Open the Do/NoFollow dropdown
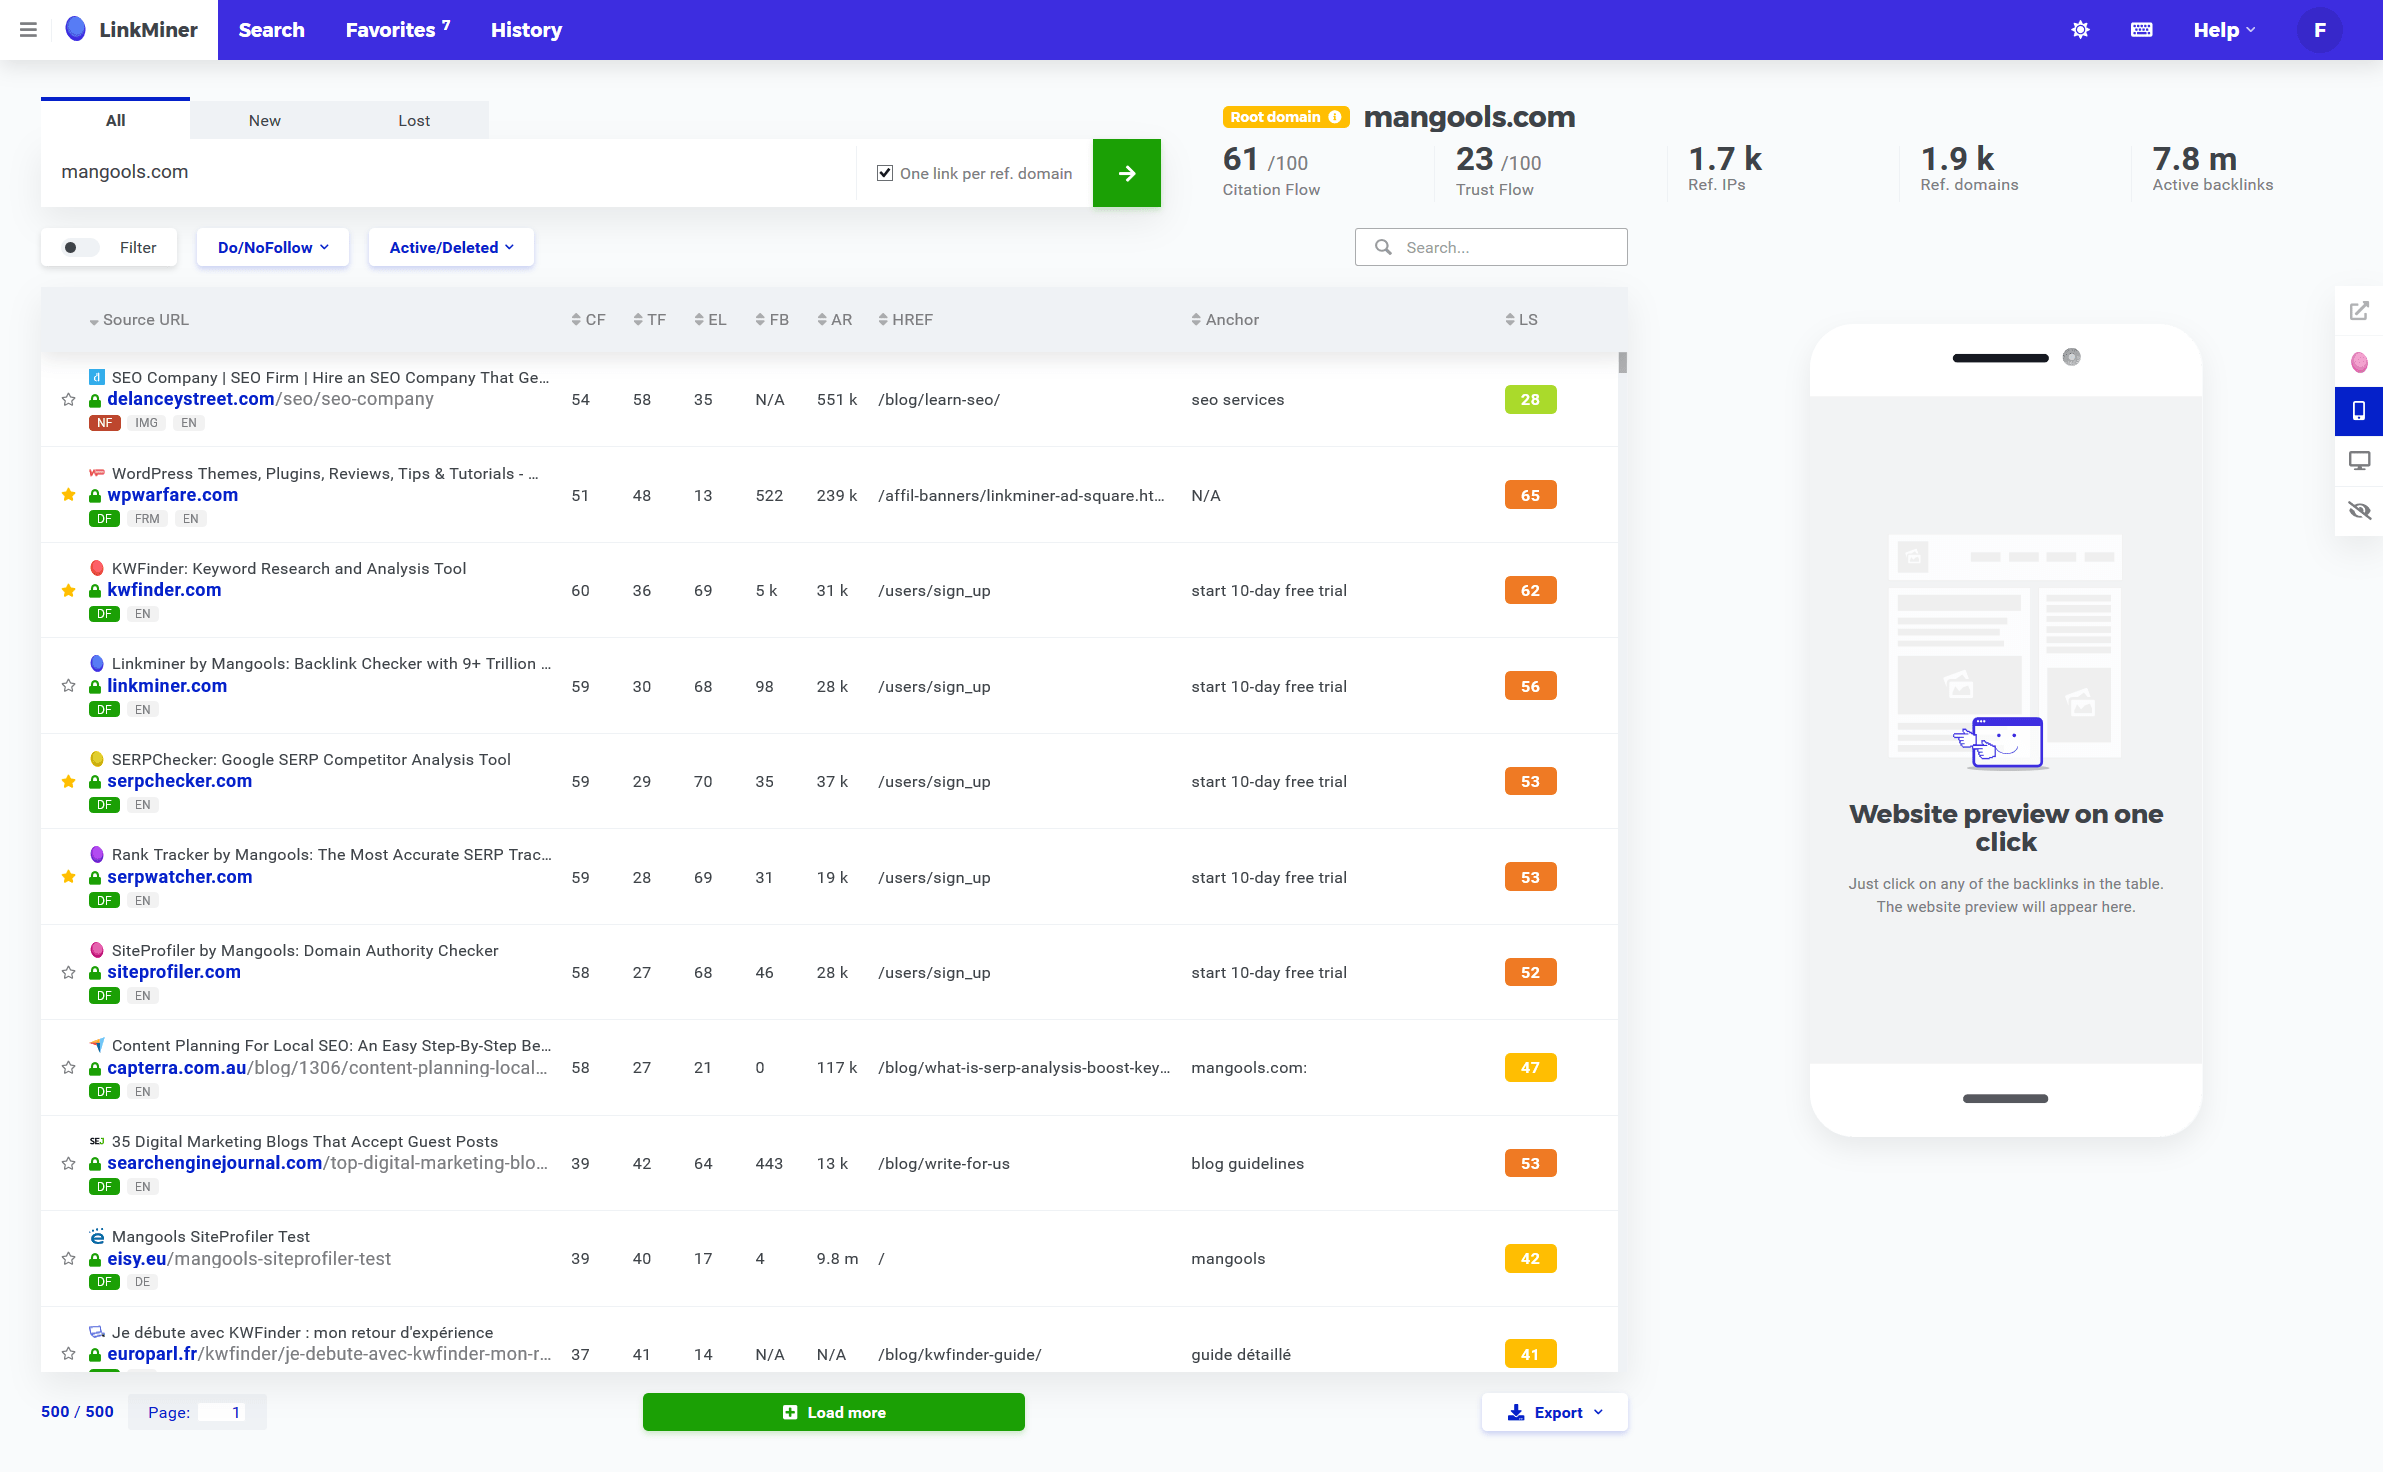Image resolution: width=2383 pixels, height=1472 pixels. tap(272, 247)
